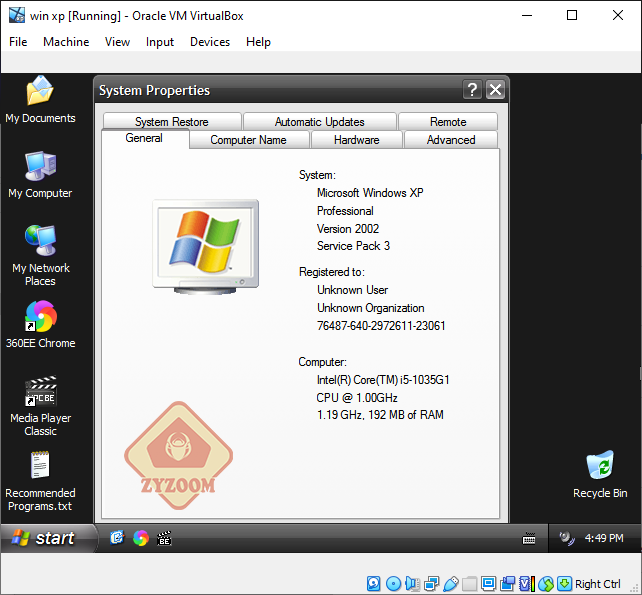
Task: Click the VirtualBox hard disk activity indicator
Action: [x=373, y=584]
